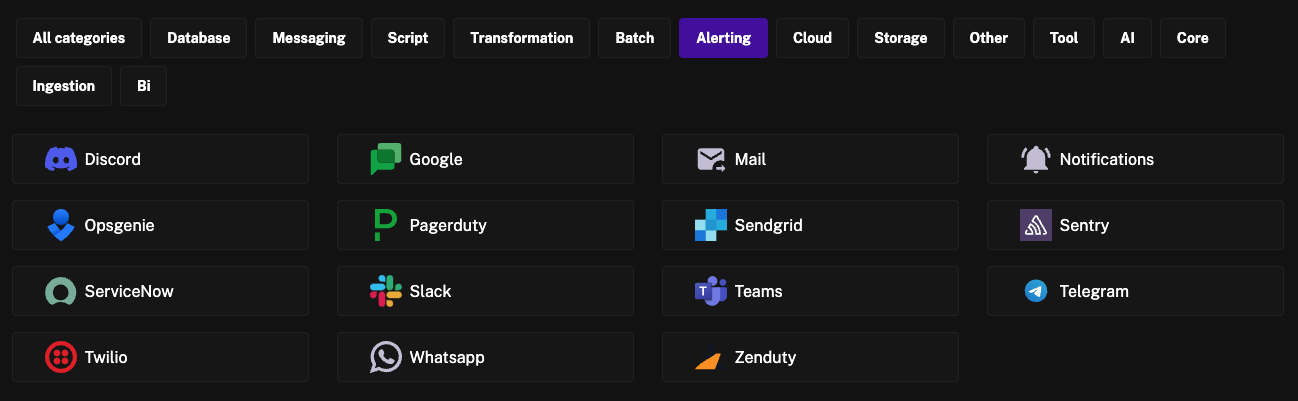The image size is (1298, 401).
Task: Choose the ServiceNow plugin card
Action: point(160,291)
